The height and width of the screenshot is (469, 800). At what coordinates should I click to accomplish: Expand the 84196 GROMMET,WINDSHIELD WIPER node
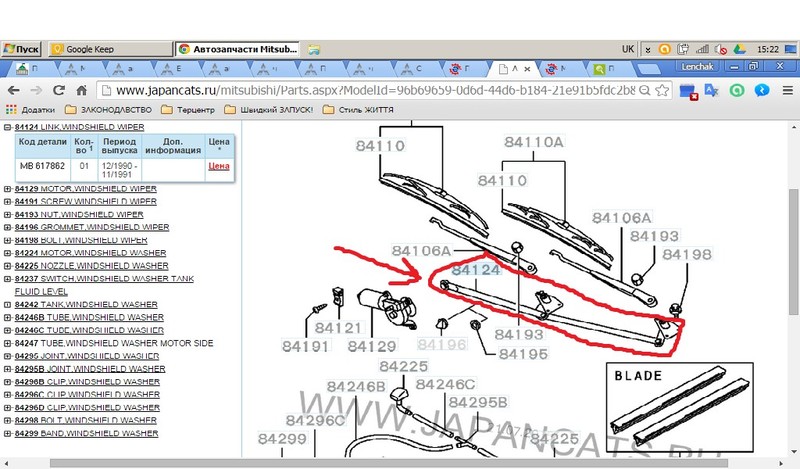(x=7, y=228)
